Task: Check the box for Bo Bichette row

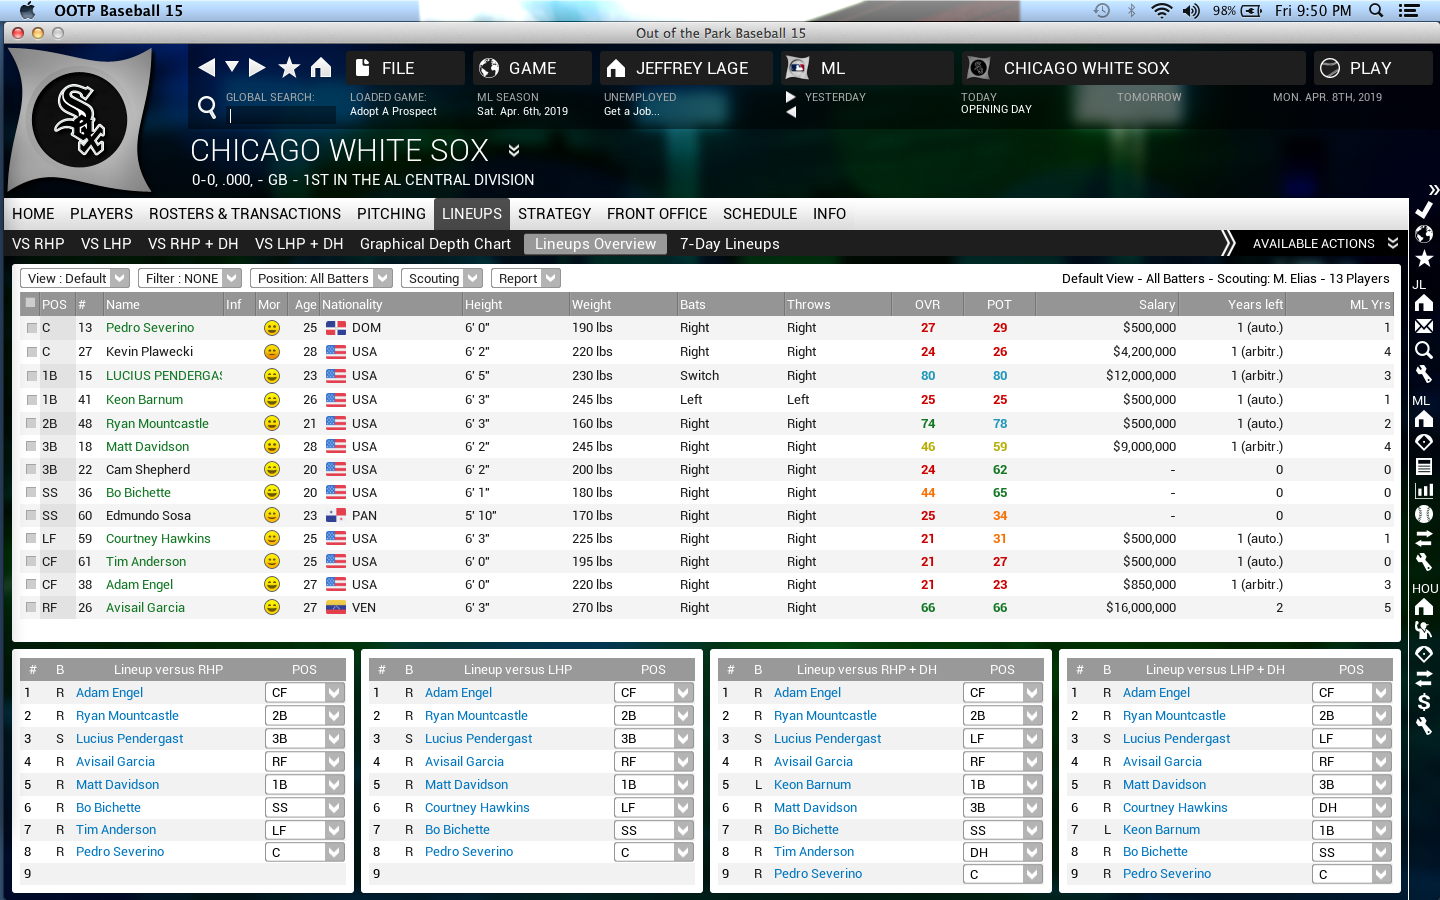Action: pos(31,493)
